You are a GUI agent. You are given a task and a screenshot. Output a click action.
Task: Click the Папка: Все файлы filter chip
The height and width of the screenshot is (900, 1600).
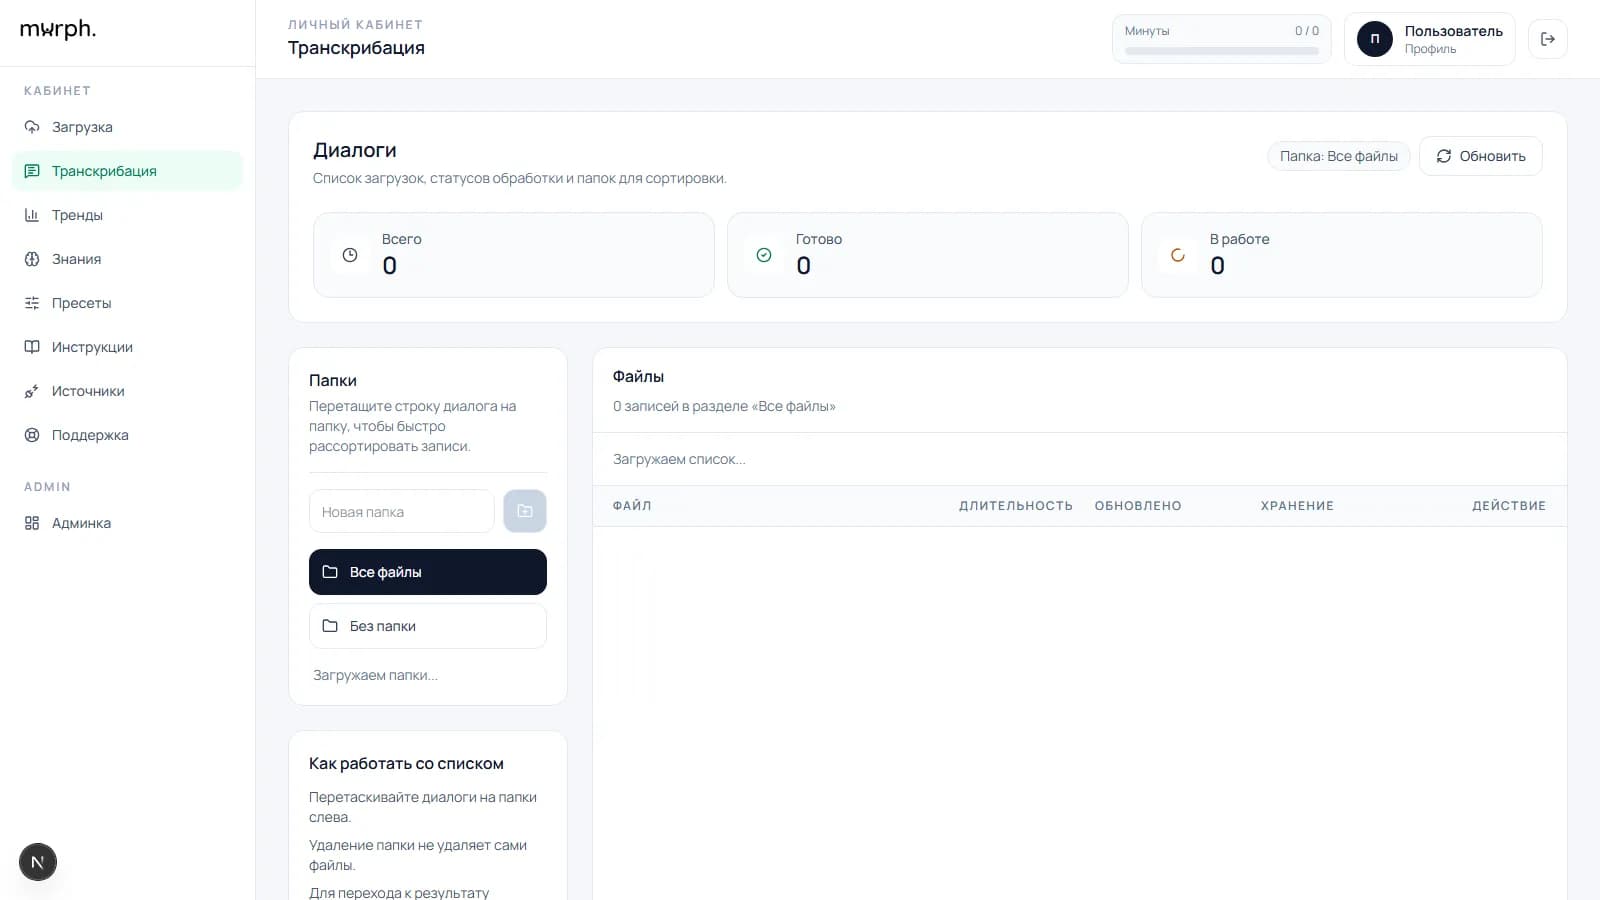click(x=1338, y=156)
